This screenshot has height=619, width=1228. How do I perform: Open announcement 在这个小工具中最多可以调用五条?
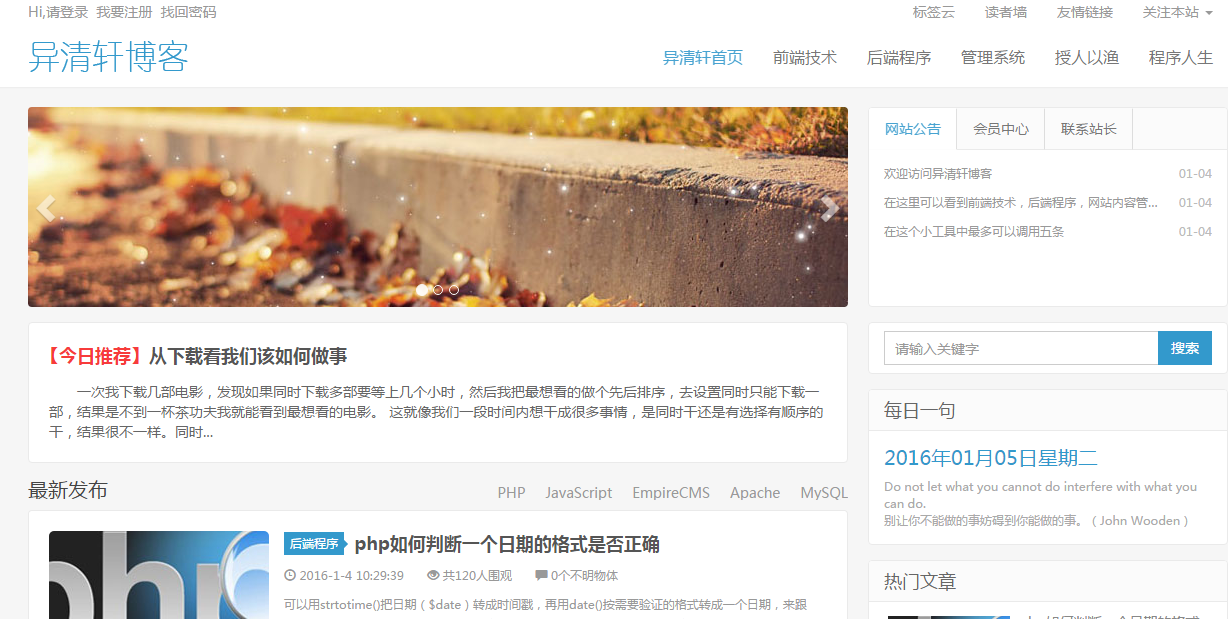pyautogui.click(x=974, y=232)
